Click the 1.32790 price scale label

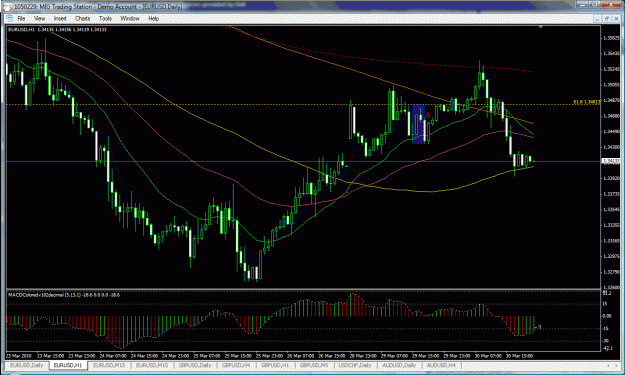(x=611, y=272)
